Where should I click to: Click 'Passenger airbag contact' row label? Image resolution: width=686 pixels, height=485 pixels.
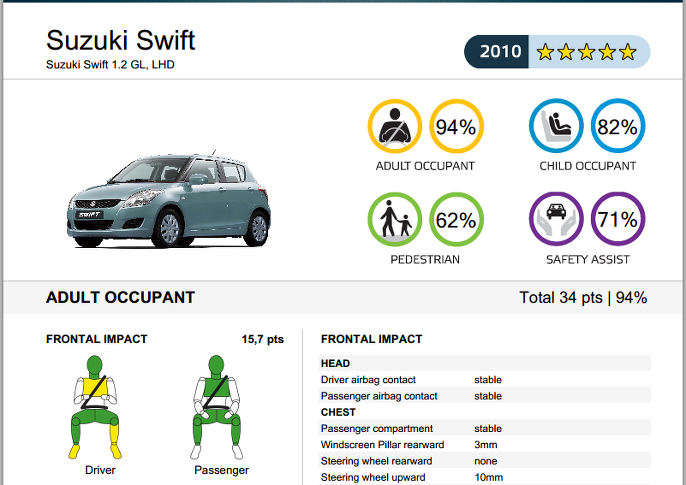[379, 396]
